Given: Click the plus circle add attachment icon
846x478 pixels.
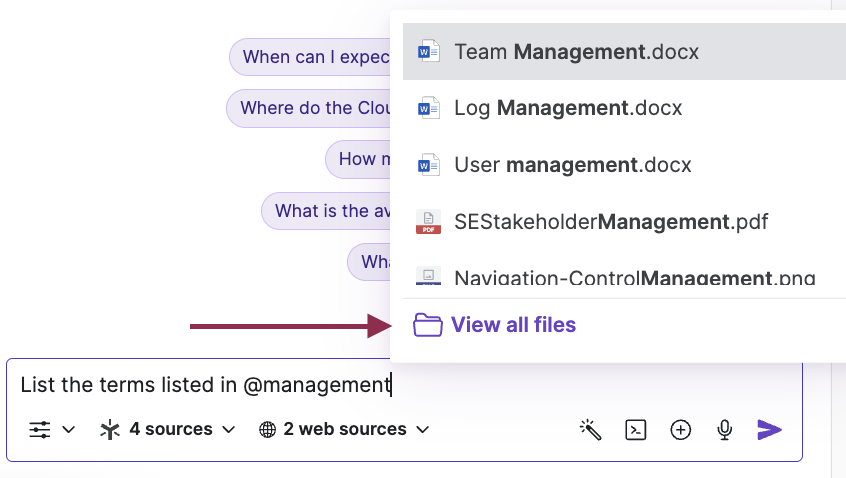Looking at the screenshot, I should [x=680, y=429].
